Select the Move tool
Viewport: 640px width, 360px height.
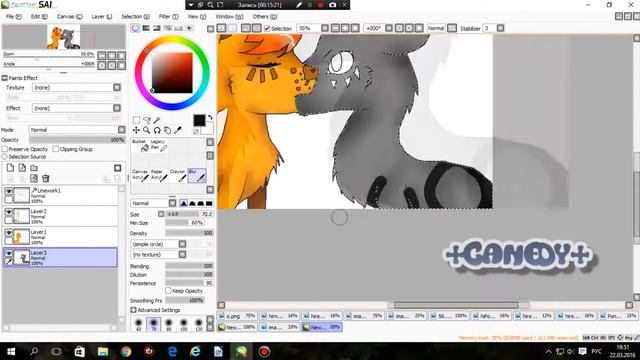click(136, 130)
